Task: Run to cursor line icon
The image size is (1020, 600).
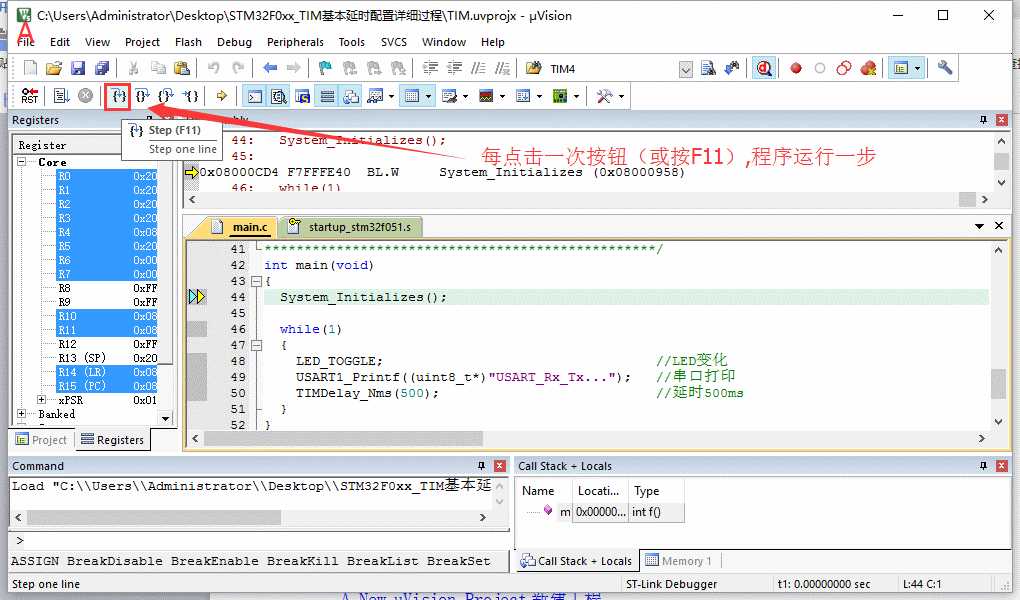Action: pyautogui.click(x=190, y=96)
